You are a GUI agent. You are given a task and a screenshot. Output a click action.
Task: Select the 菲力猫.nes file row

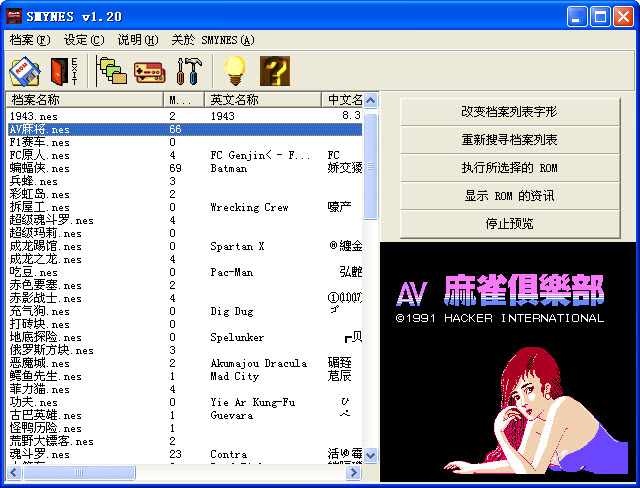pos(184,389)
